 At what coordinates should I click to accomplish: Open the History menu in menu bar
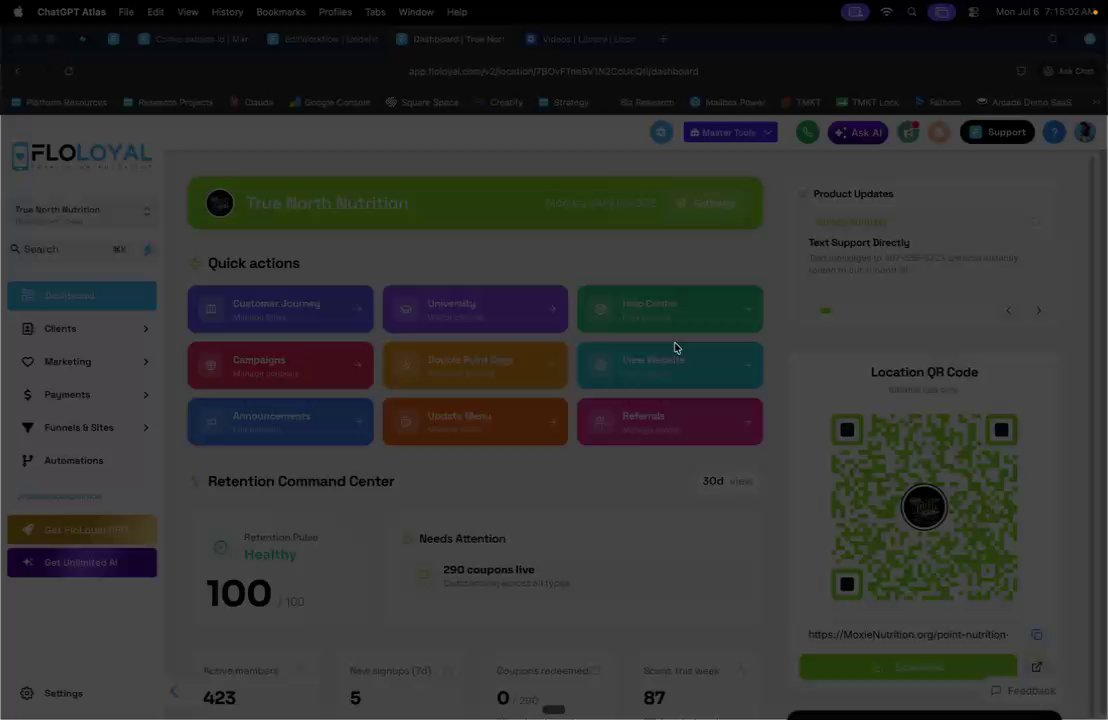pyautogui.click(x=227, y=12)
